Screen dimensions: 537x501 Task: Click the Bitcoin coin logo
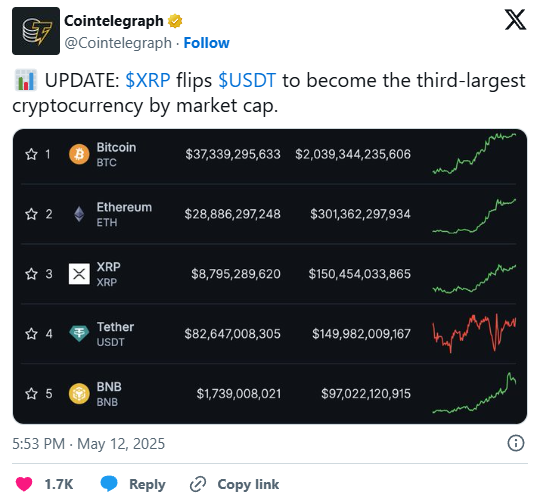point(79,154)
